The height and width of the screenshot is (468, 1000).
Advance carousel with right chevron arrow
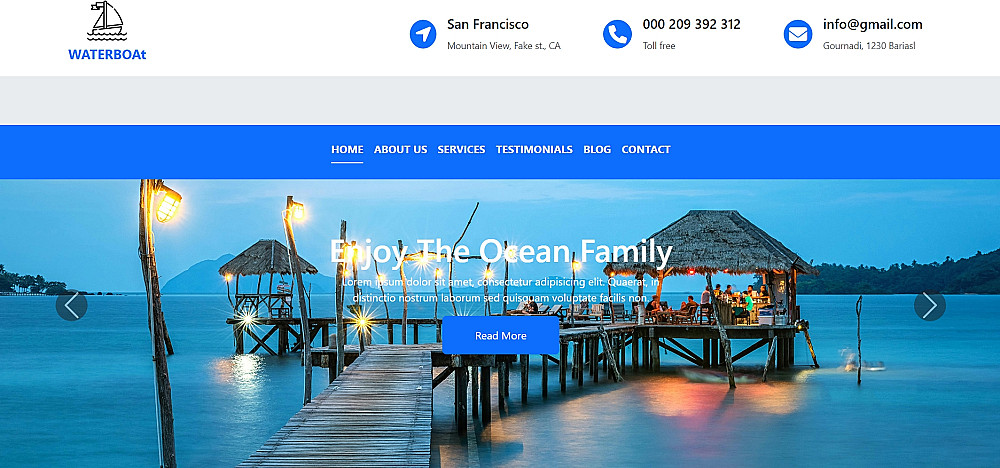[930, 305]
